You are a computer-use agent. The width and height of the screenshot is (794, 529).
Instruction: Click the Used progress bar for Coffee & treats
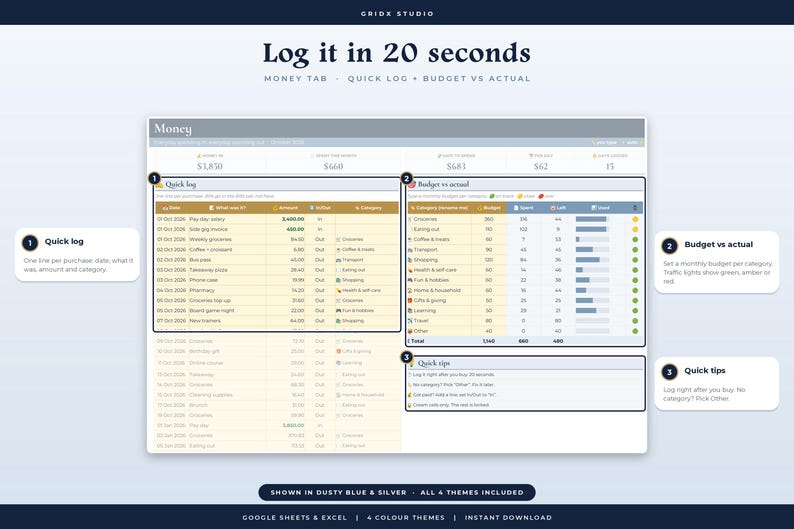(592, 239)
